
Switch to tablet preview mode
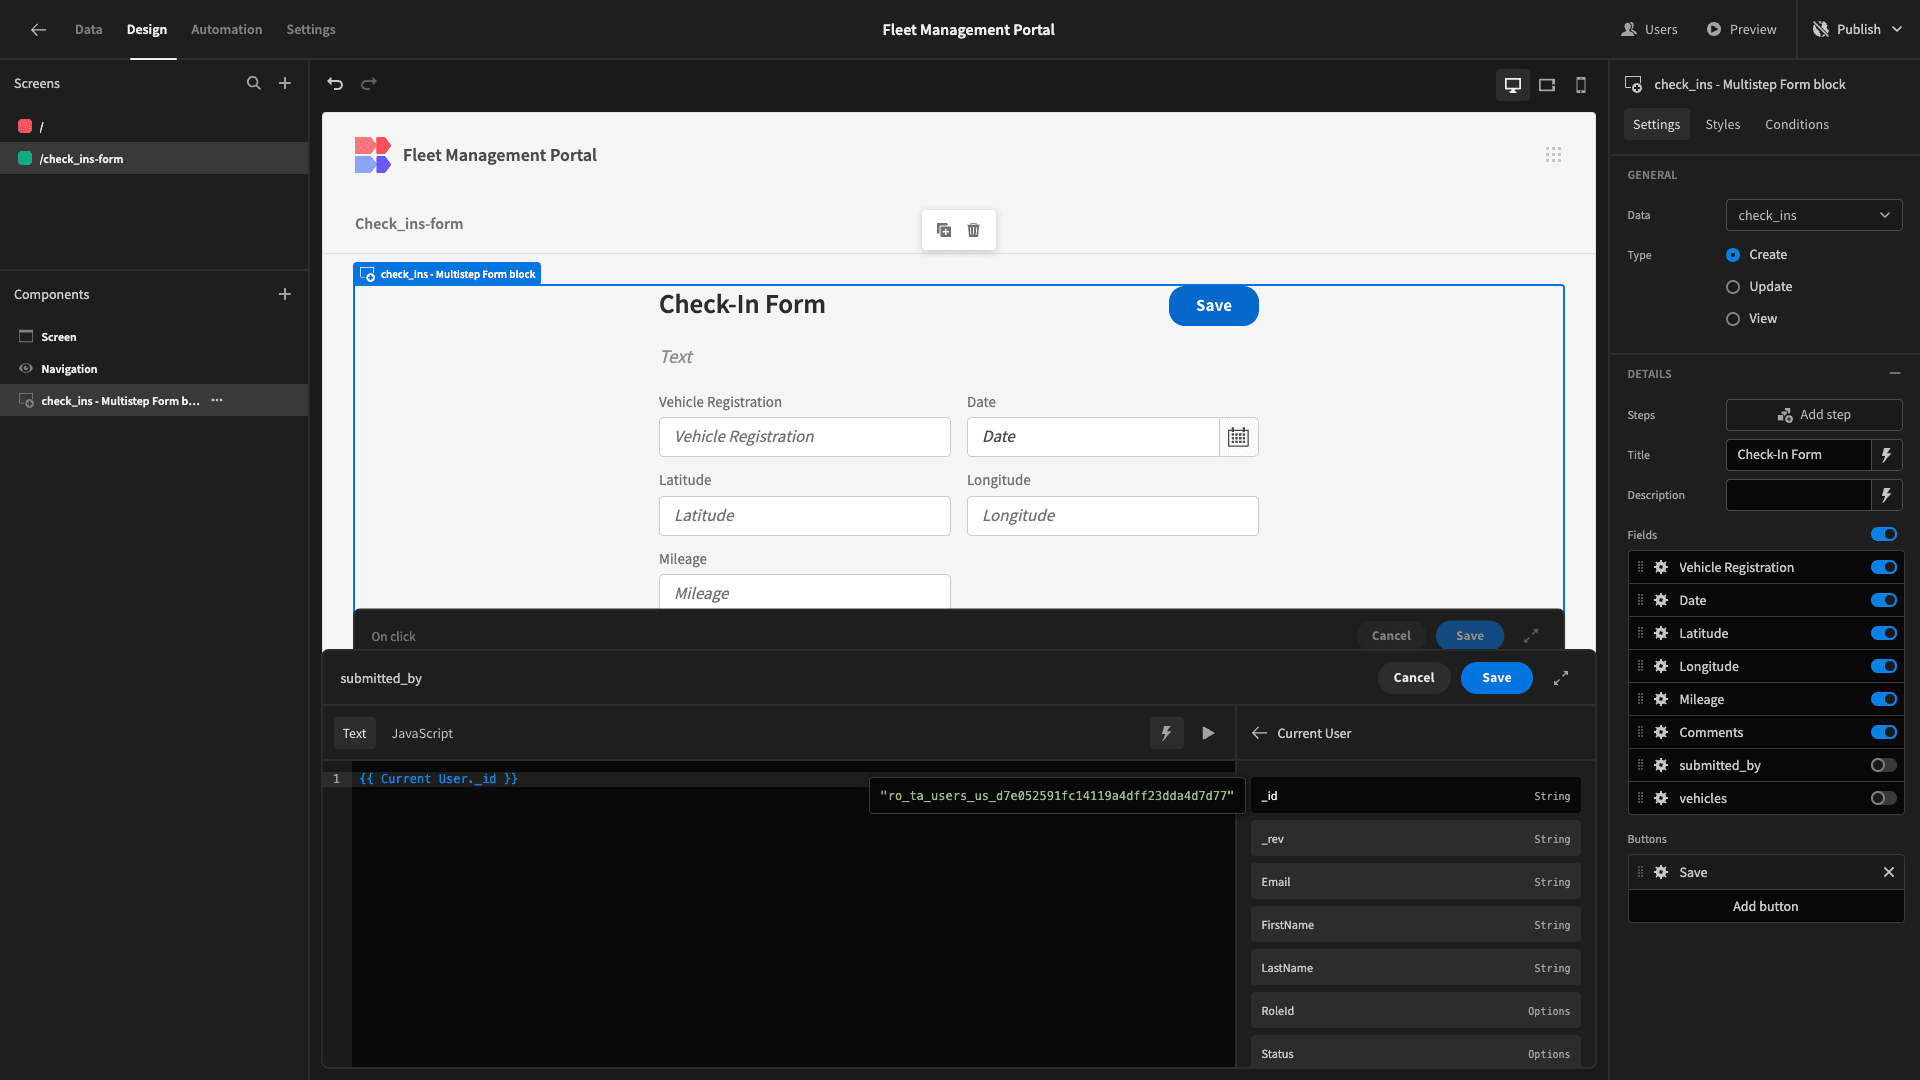point(1547,85)
